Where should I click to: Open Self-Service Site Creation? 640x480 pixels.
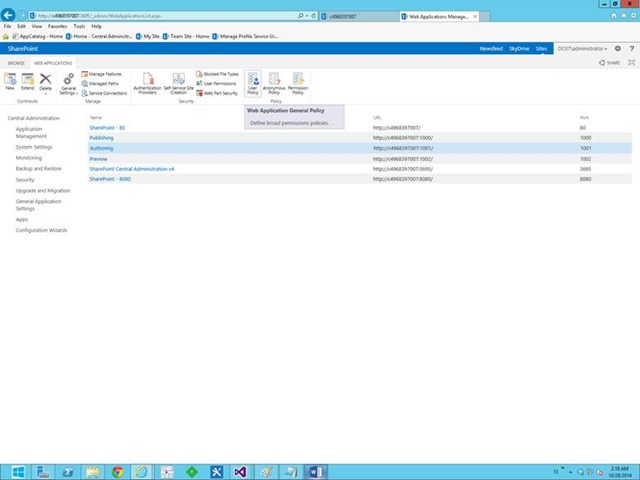178,83
